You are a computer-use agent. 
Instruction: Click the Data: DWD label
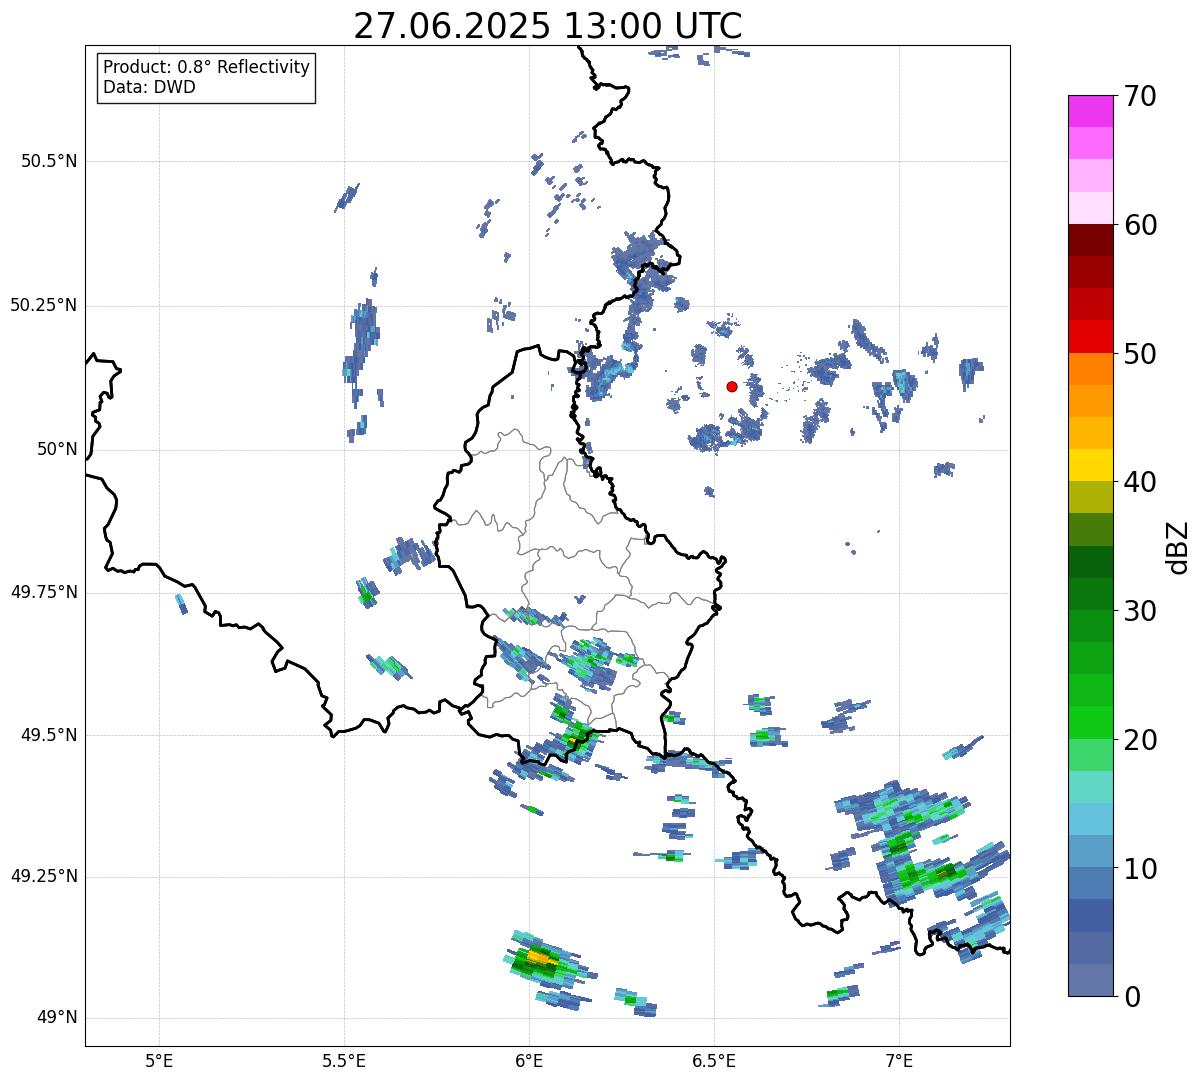(149, 87)
